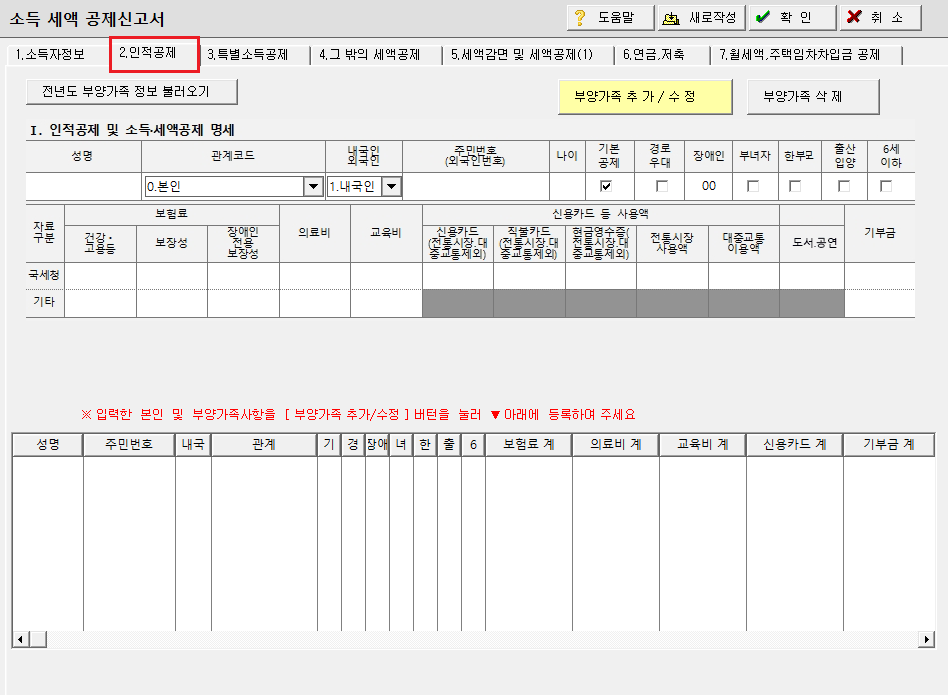Click 국세청 row 도서.공연 cell
This screenshot has height=695, width=948.
tap(812, 276)
